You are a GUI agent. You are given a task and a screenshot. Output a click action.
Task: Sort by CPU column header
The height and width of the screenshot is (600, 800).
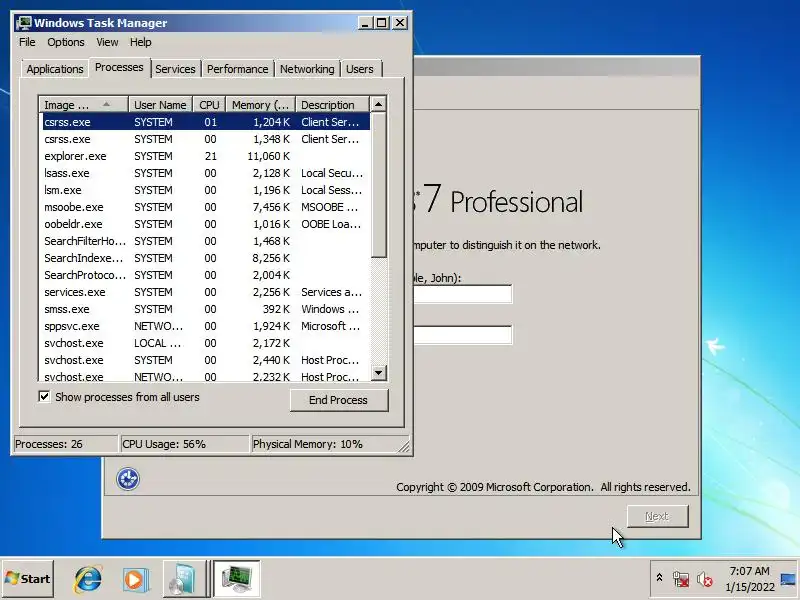[209, 105]
